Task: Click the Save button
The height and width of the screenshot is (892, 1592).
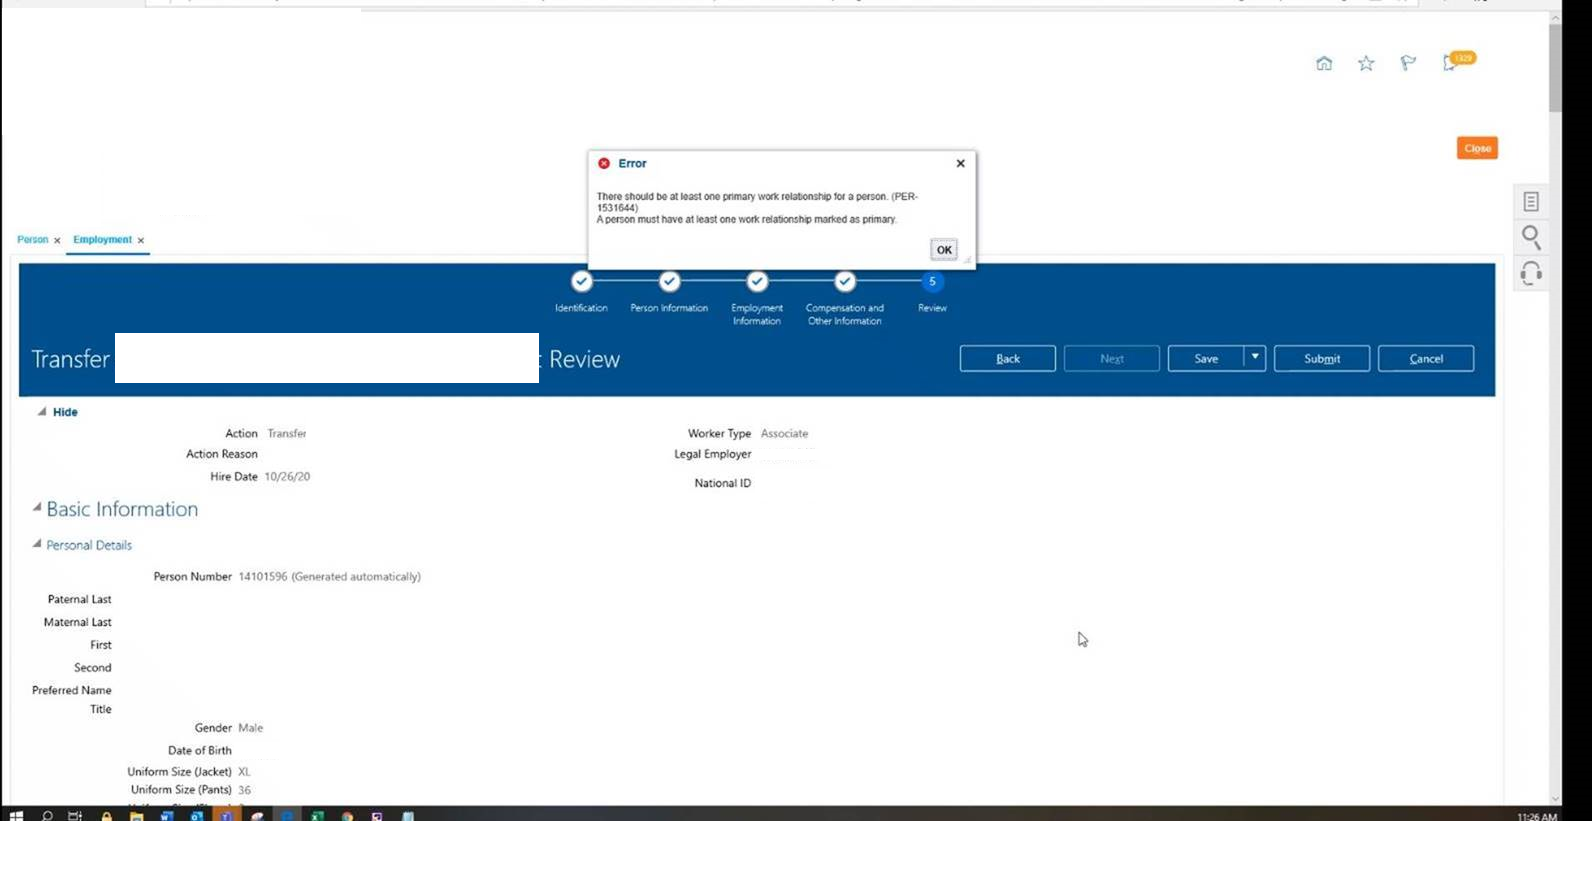Action: [1206, 359]
